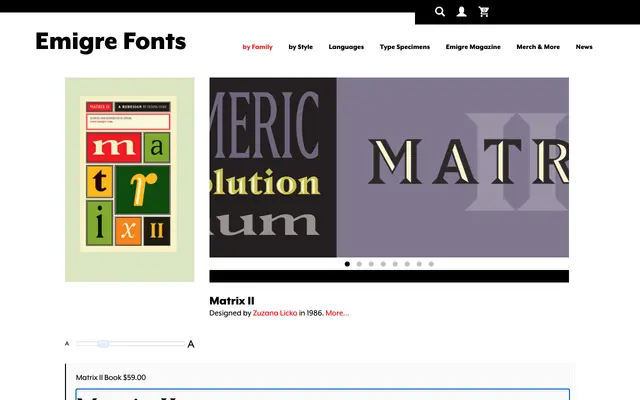The width and height of the screenshot is (640, 400).
Task: Open the shopping cart icon
Action: 484,11
